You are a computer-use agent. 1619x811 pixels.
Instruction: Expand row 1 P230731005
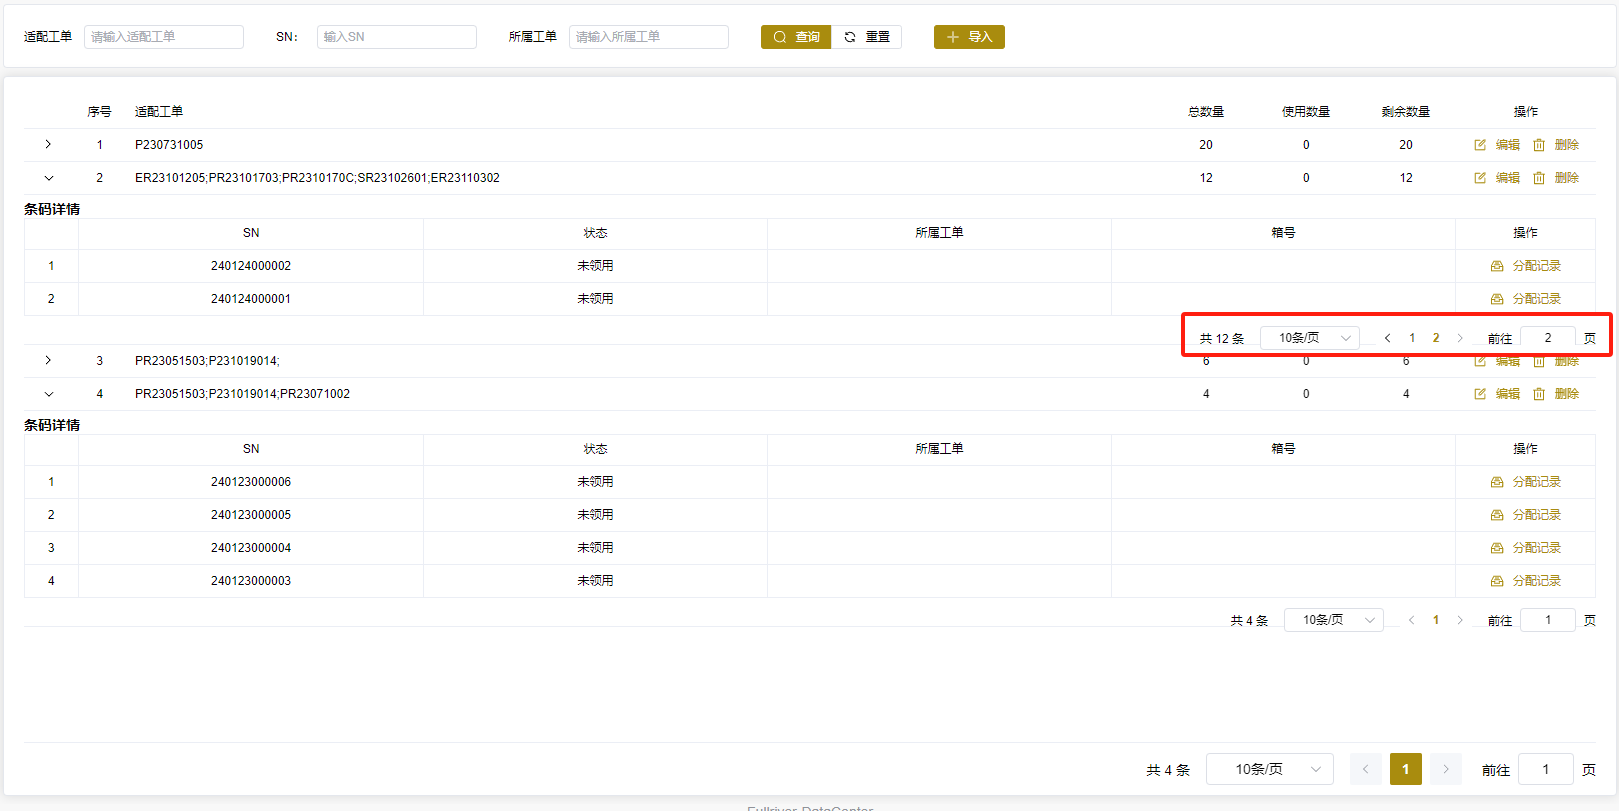[x=48, y=145]
